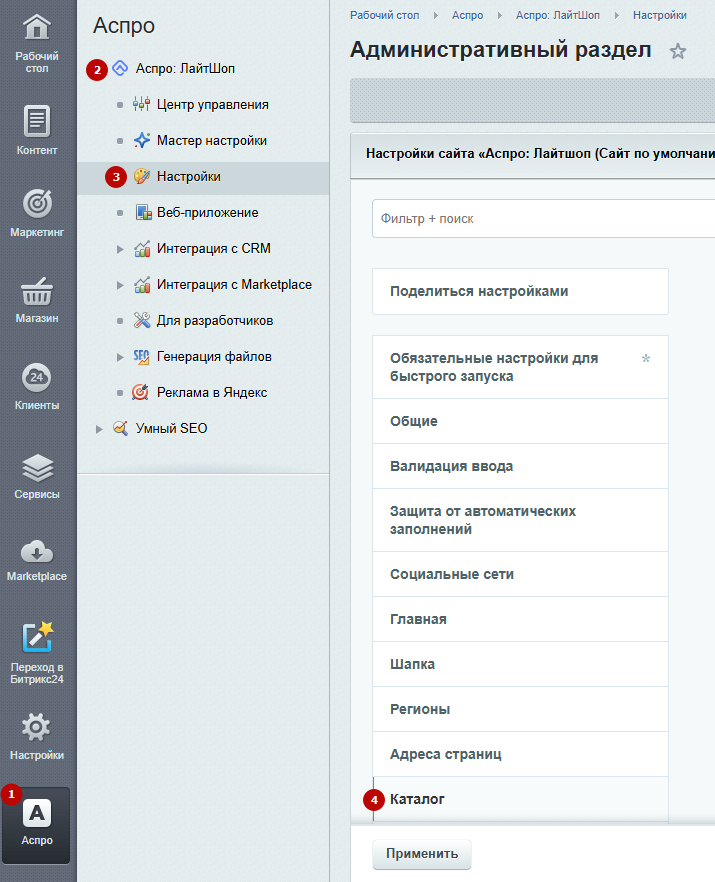
Task: Open the Клиенты sidebar section
Action: tap(37, 388)
